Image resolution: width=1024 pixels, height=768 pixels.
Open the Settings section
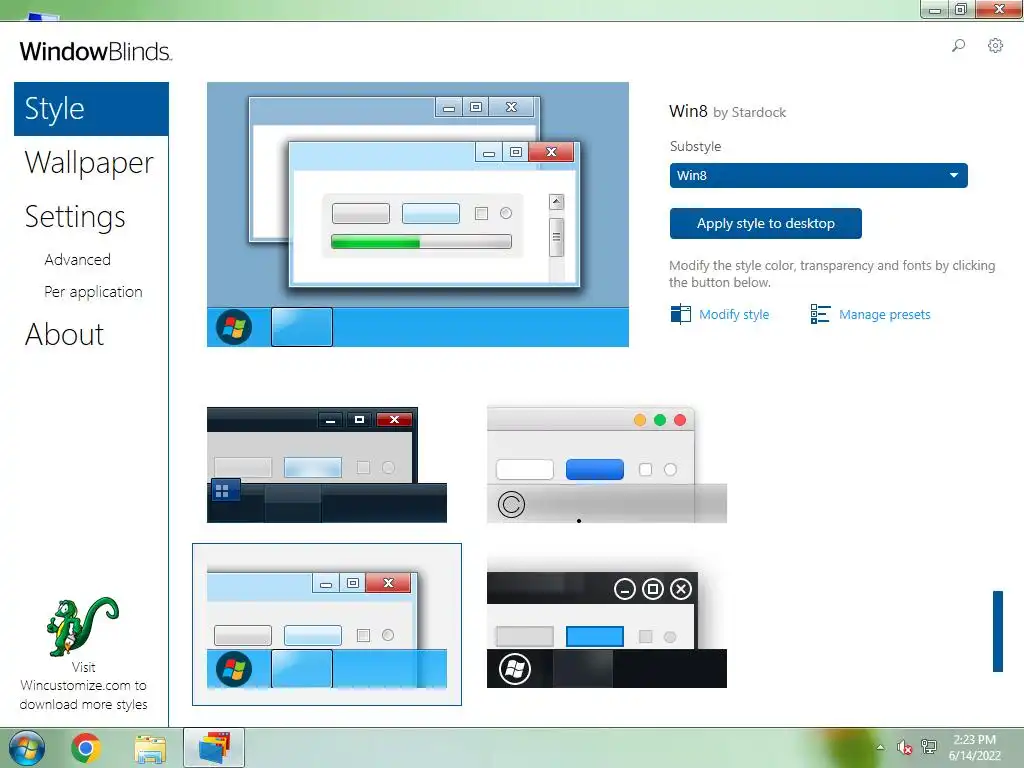(74, 217)
